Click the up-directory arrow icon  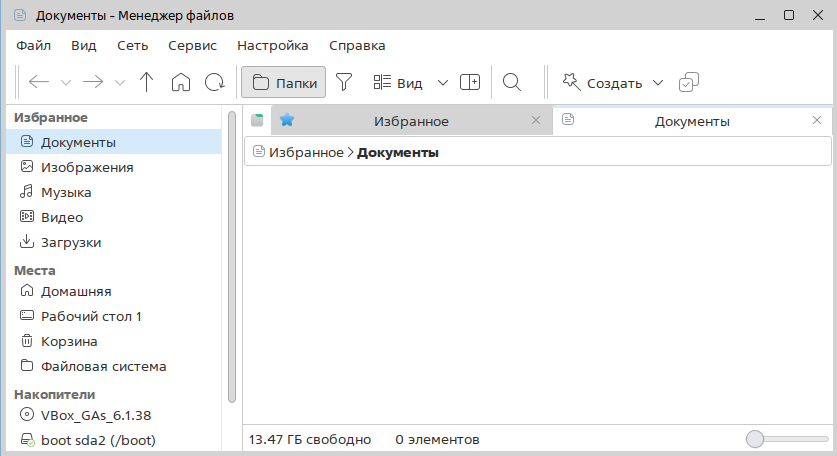[x=147, y=82]
